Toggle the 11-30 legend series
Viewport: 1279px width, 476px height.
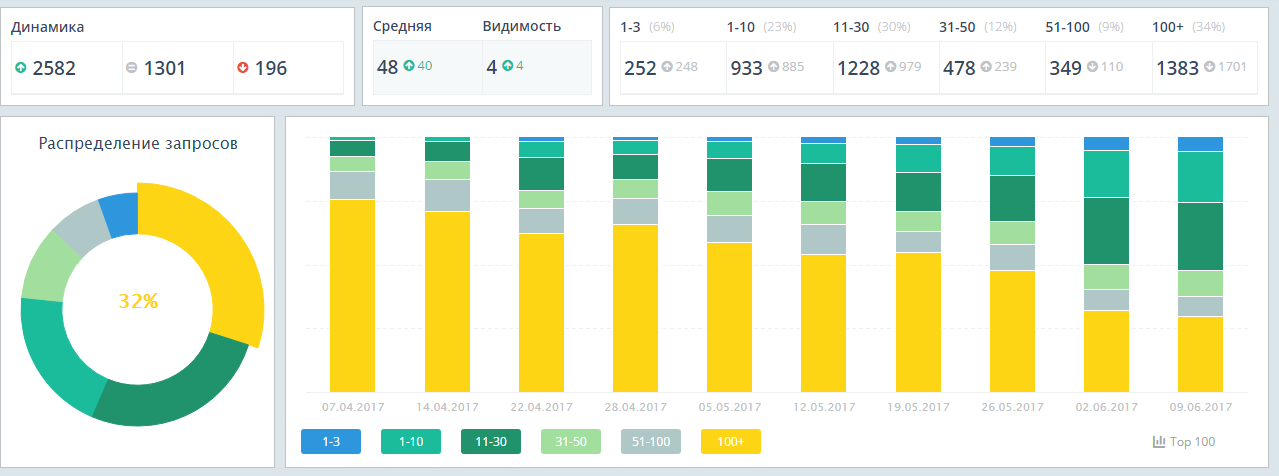490,441
